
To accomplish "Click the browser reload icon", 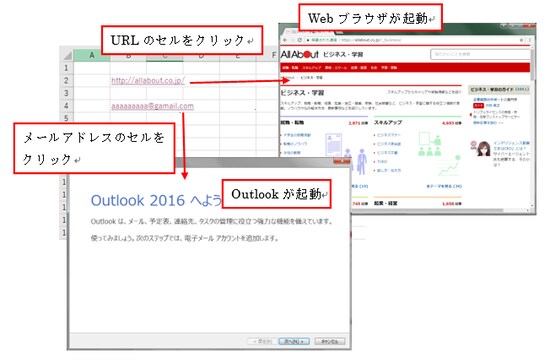I will tap(299, 40).
